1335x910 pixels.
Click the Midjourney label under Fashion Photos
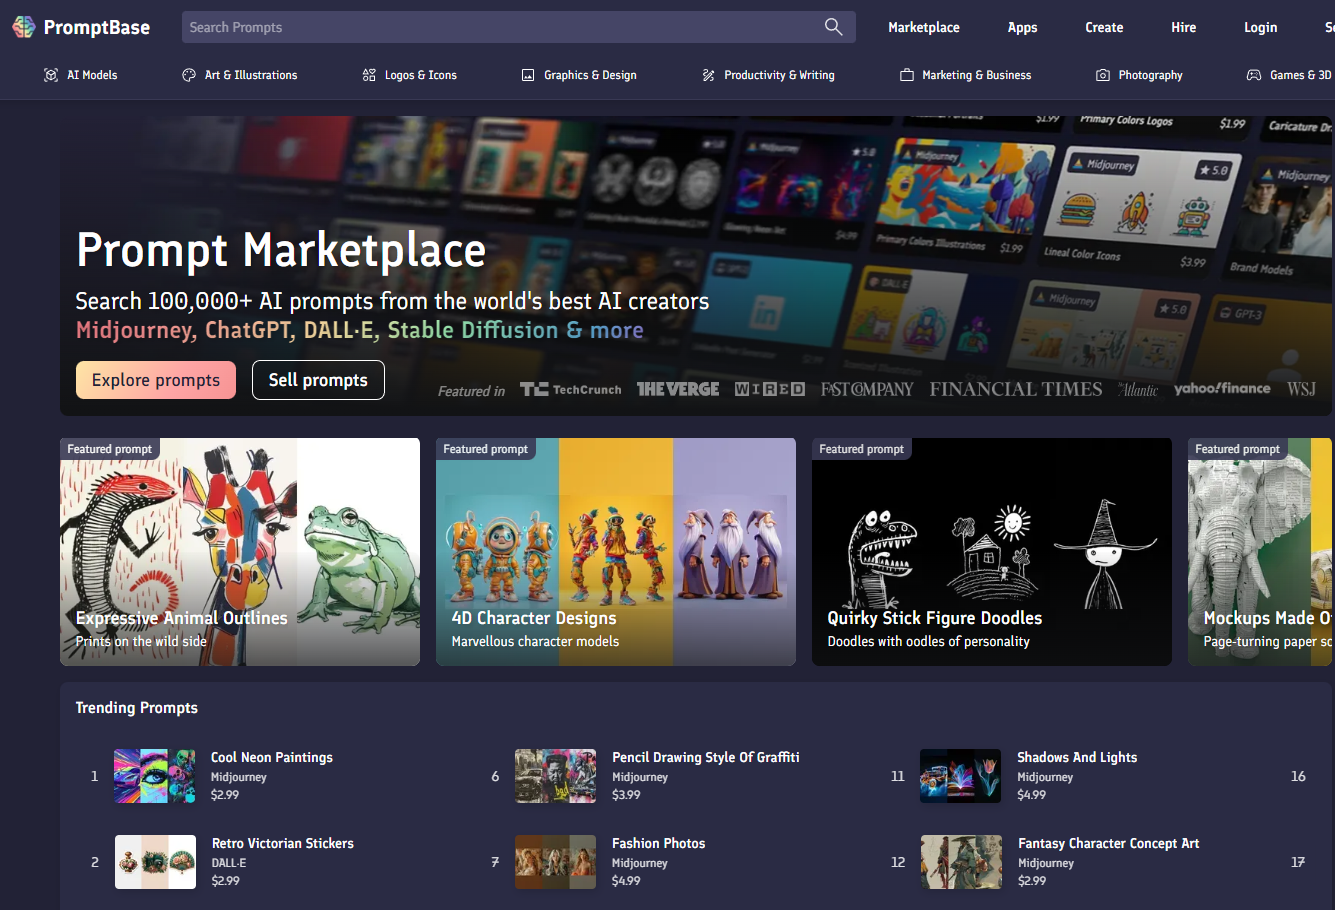(x=640, y=863)
